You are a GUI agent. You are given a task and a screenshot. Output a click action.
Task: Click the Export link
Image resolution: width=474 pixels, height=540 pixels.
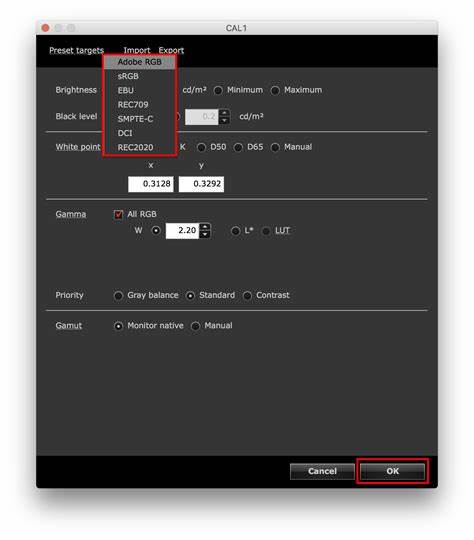171,50
